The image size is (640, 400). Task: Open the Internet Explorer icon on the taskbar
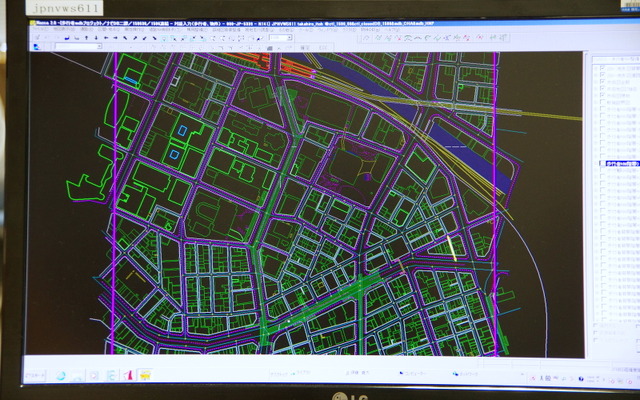(x=61, y=376)
